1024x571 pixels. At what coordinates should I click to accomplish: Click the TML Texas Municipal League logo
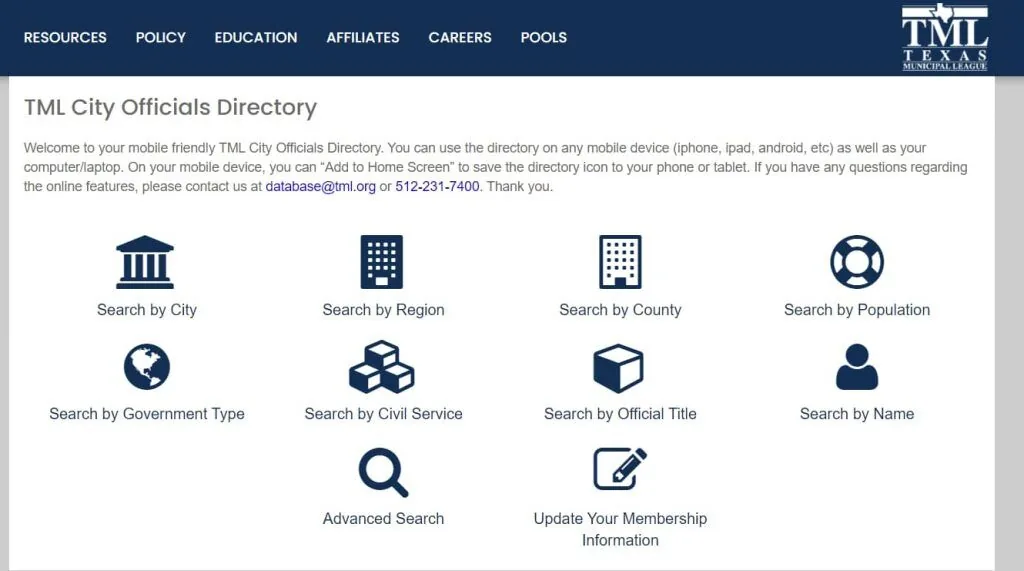pos(944,37)
